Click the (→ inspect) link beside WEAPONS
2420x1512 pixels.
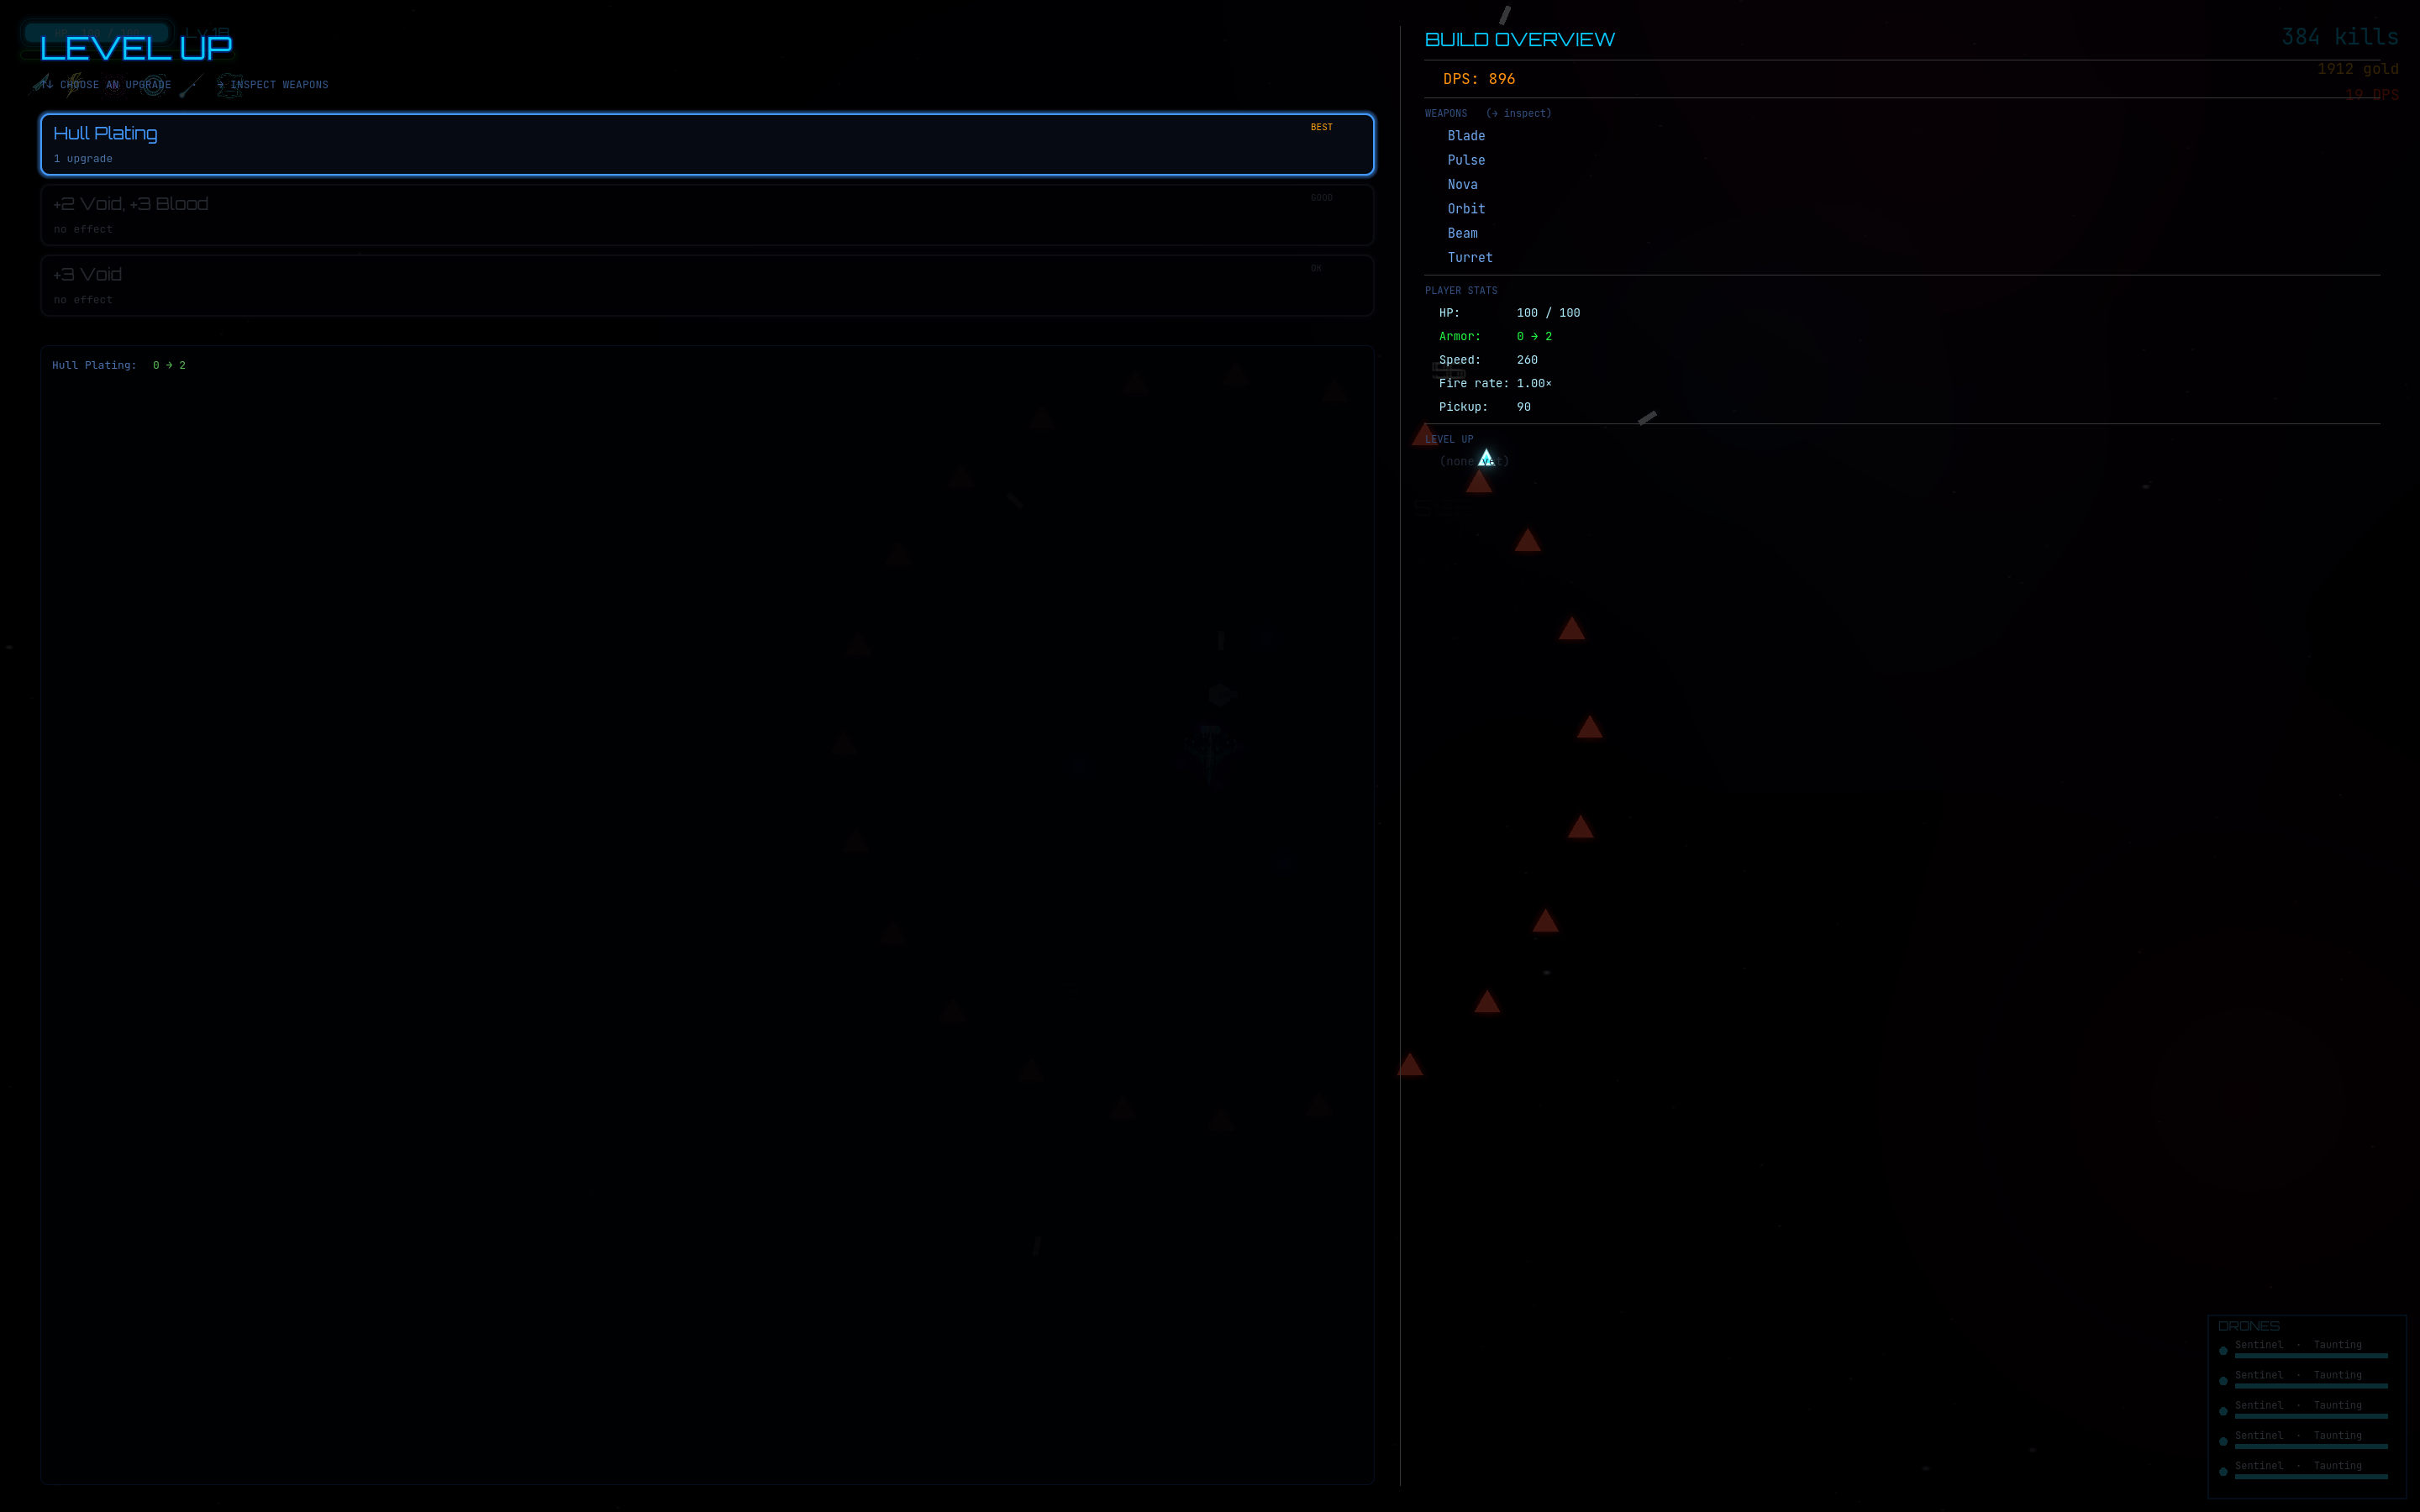1518,113
